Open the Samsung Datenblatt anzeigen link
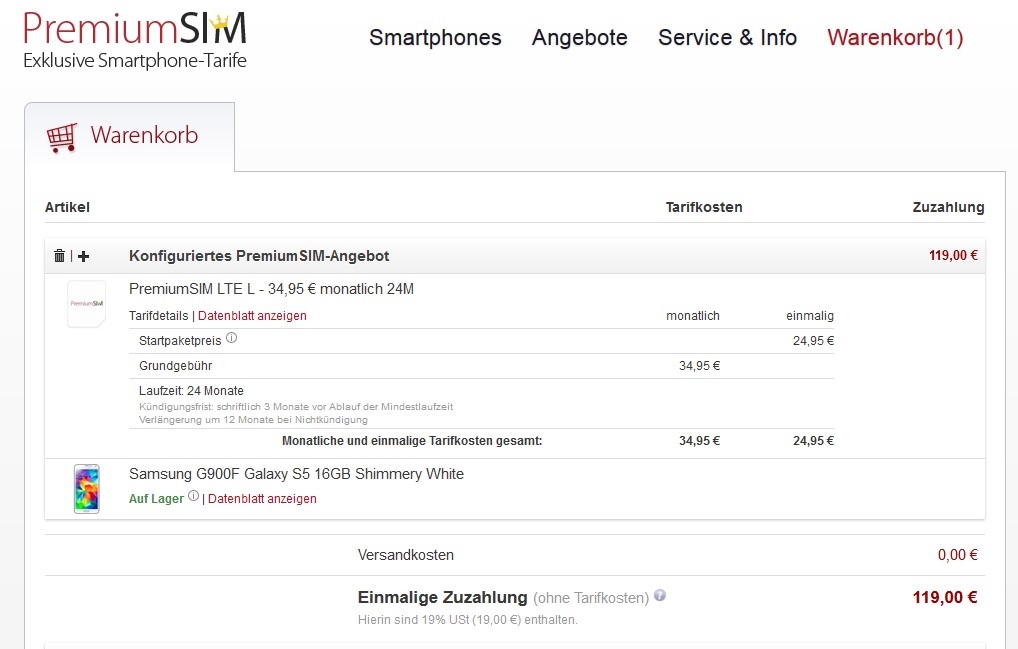This screenshot has width=1018, height=649. point(262,499)
